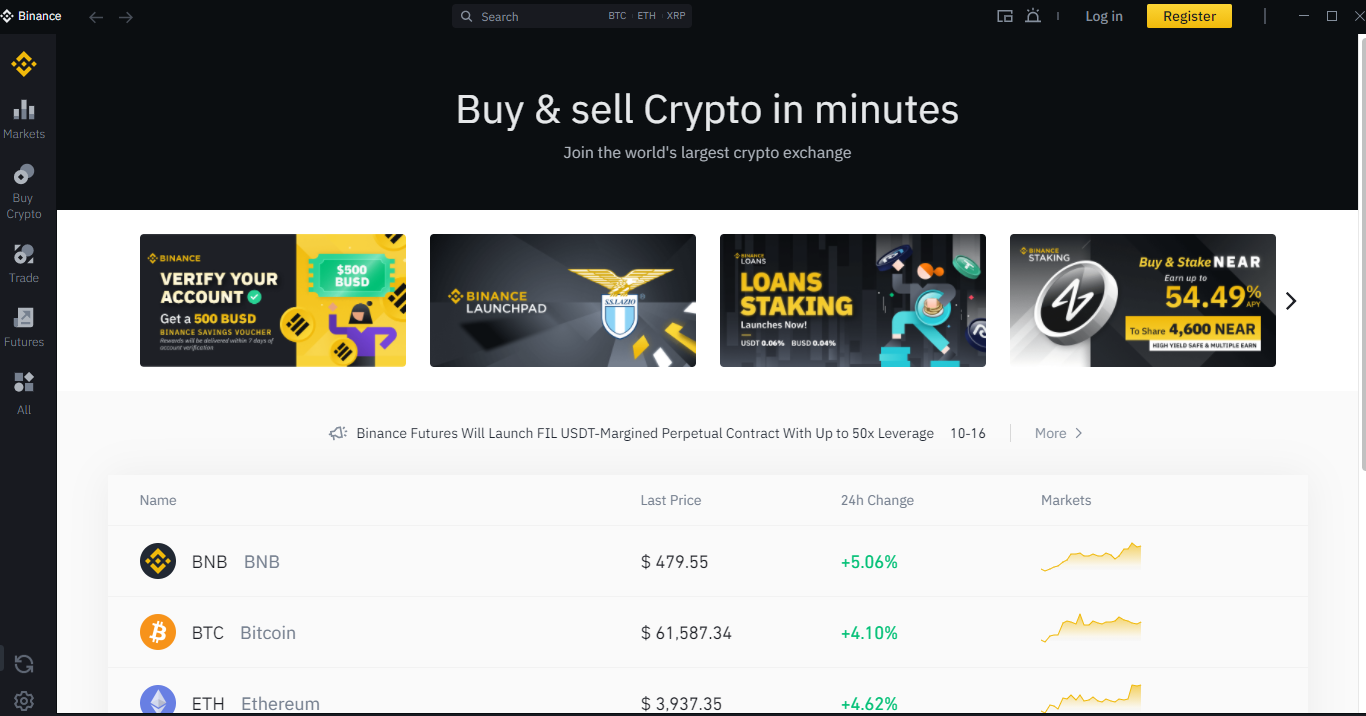Click the navigate forward arrow

point(126,17)
